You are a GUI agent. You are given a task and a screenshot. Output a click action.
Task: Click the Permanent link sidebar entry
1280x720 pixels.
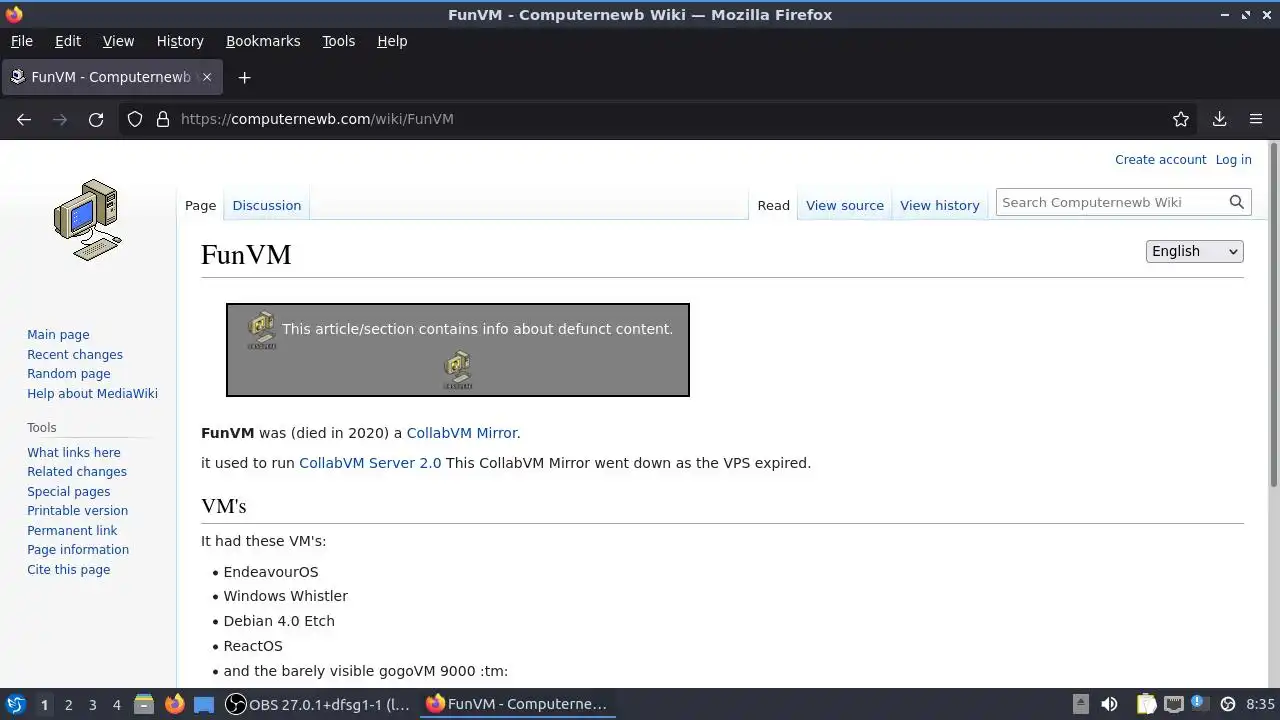pyautogui.click(x=72, y=531)
